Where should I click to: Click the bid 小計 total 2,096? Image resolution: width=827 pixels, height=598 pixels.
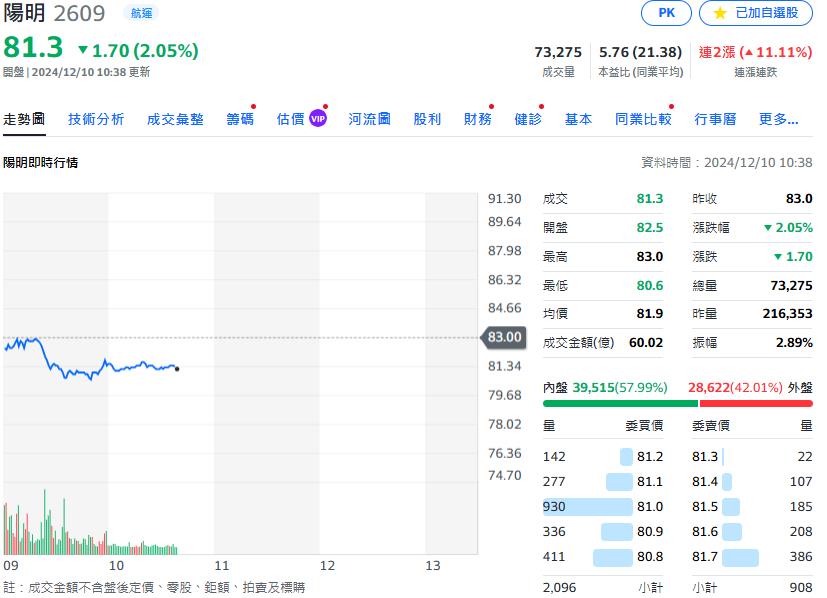click(560, 587)
